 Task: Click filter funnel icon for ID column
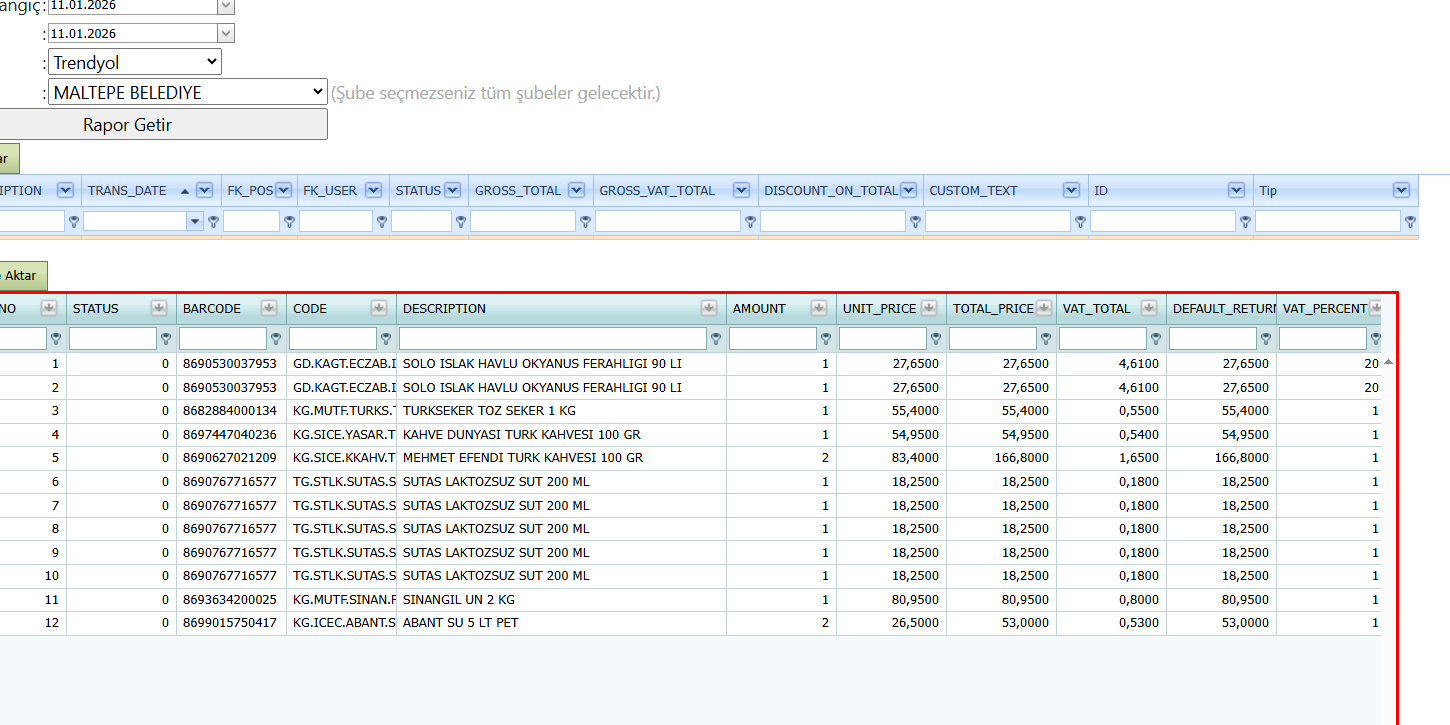click(1245, 222)
